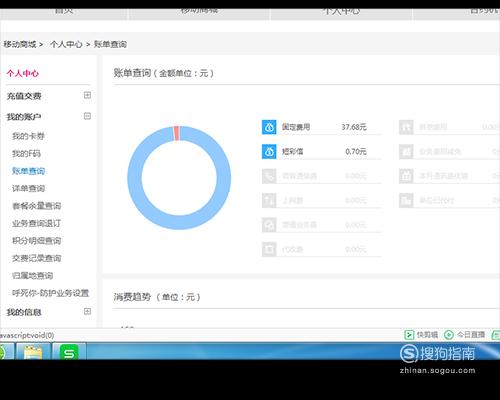Click the blue 固定费用 icon
Image resolution: width=500 pixels, height=400 pixels.
pyautogui.click(x=269, y=127)
